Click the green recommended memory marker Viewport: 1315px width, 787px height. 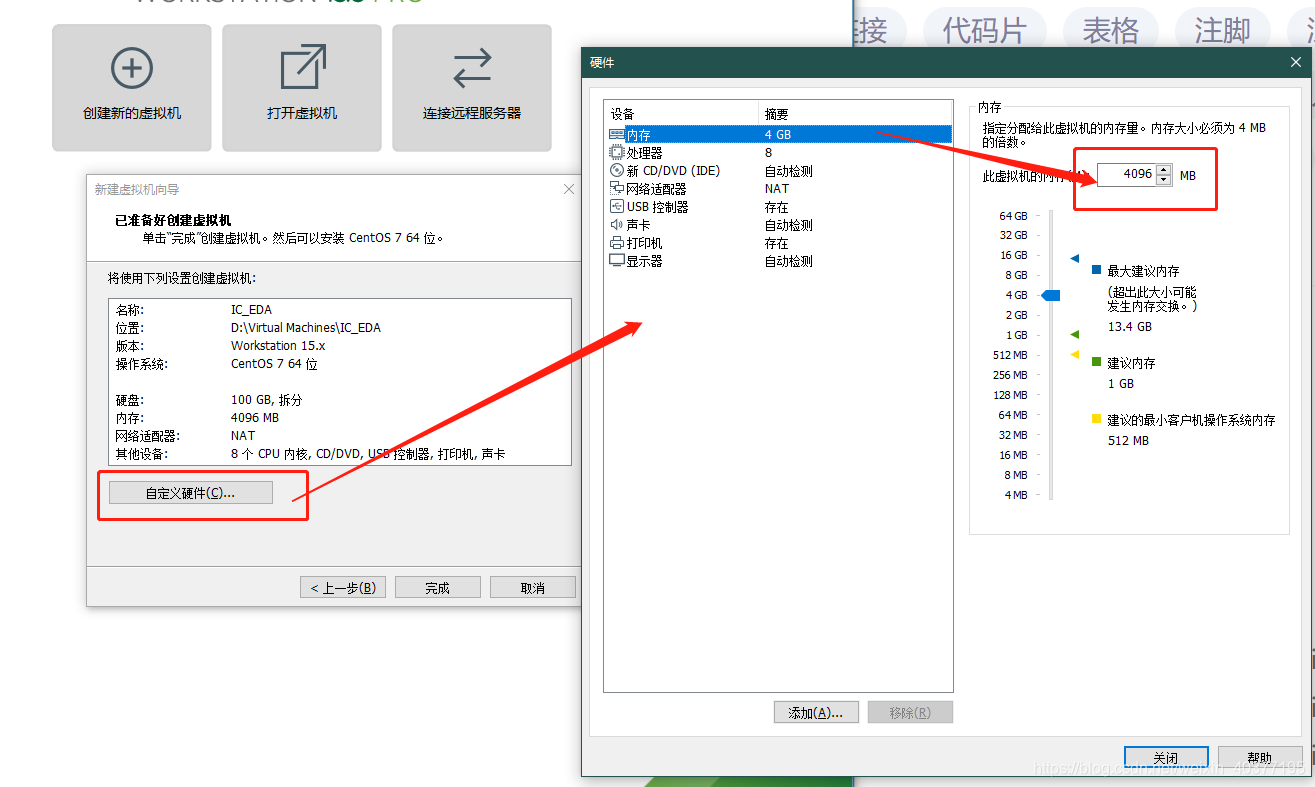pos(1075,334)
